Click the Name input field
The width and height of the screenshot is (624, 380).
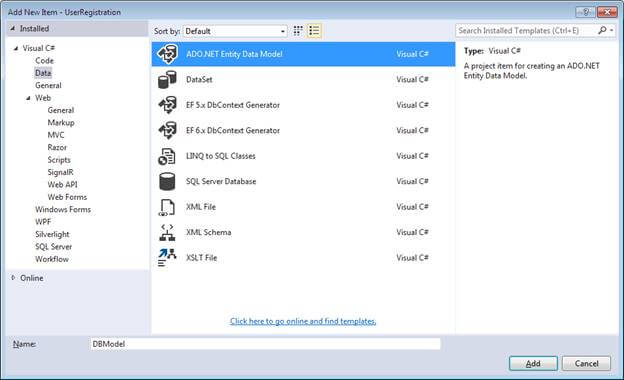(265, 344)
